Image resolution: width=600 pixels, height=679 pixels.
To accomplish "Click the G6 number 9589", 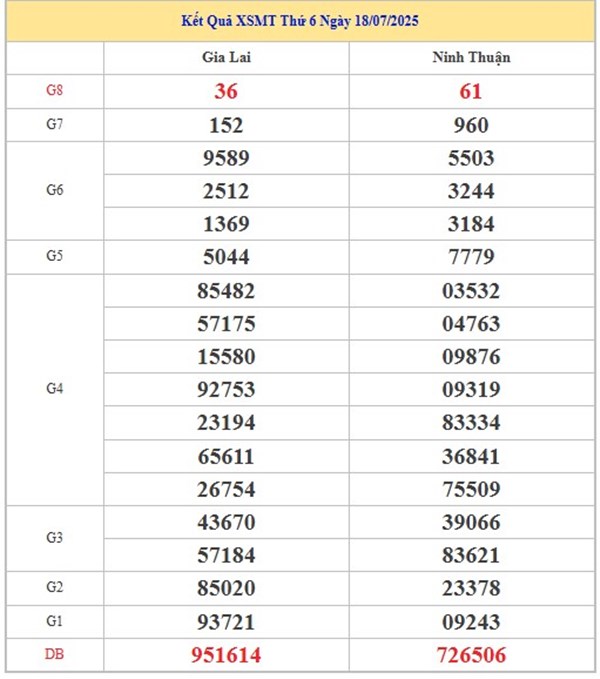I will (x=226, y=158).
